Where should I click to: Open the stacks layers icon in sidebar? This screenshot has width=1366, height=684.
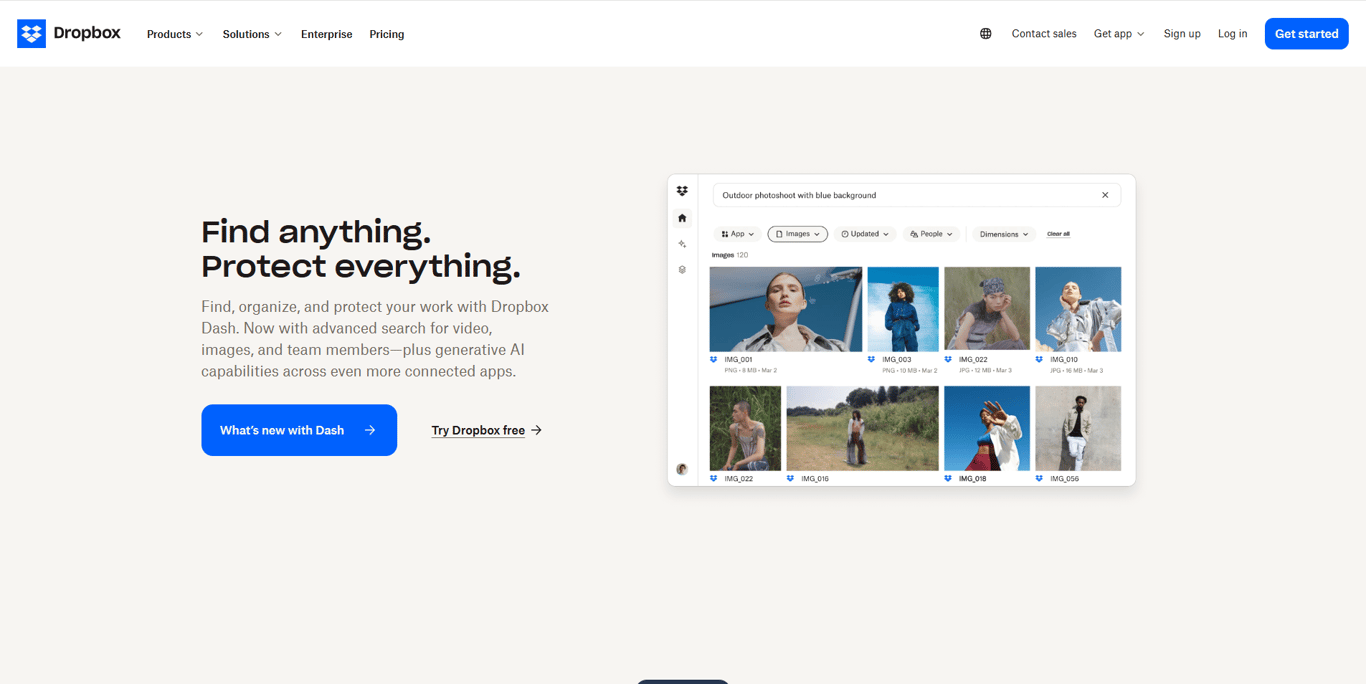[682, 270]
